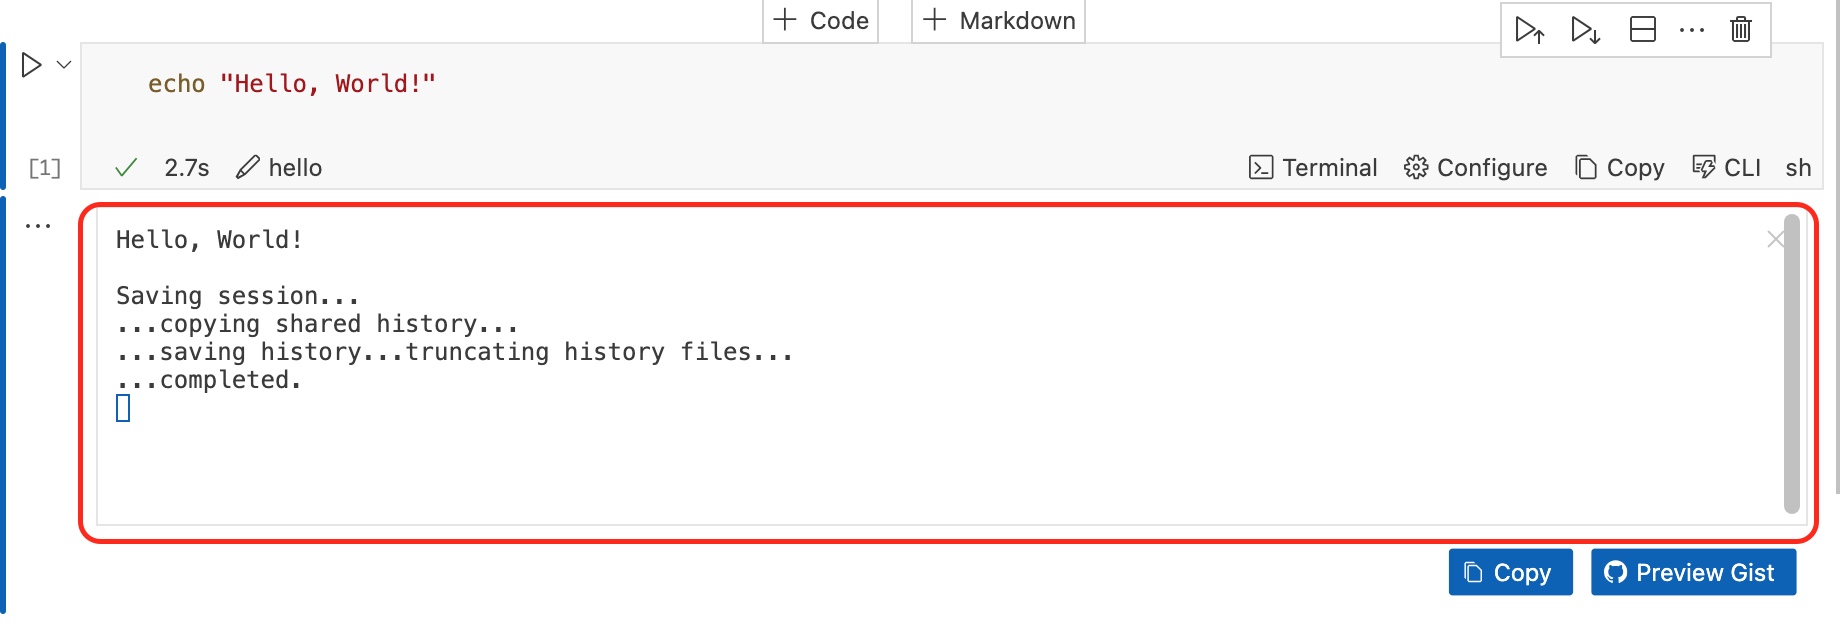Image resolution: width=1840 pixels, height=628 pixels.
Task: Rename the cell via hello pencil label
Action: pos(279,168)
